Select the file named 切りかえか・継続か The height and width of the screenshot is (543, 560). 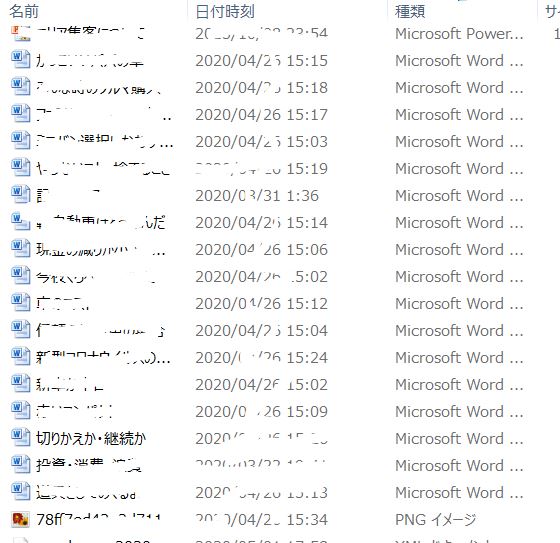(x=91, y=438)
